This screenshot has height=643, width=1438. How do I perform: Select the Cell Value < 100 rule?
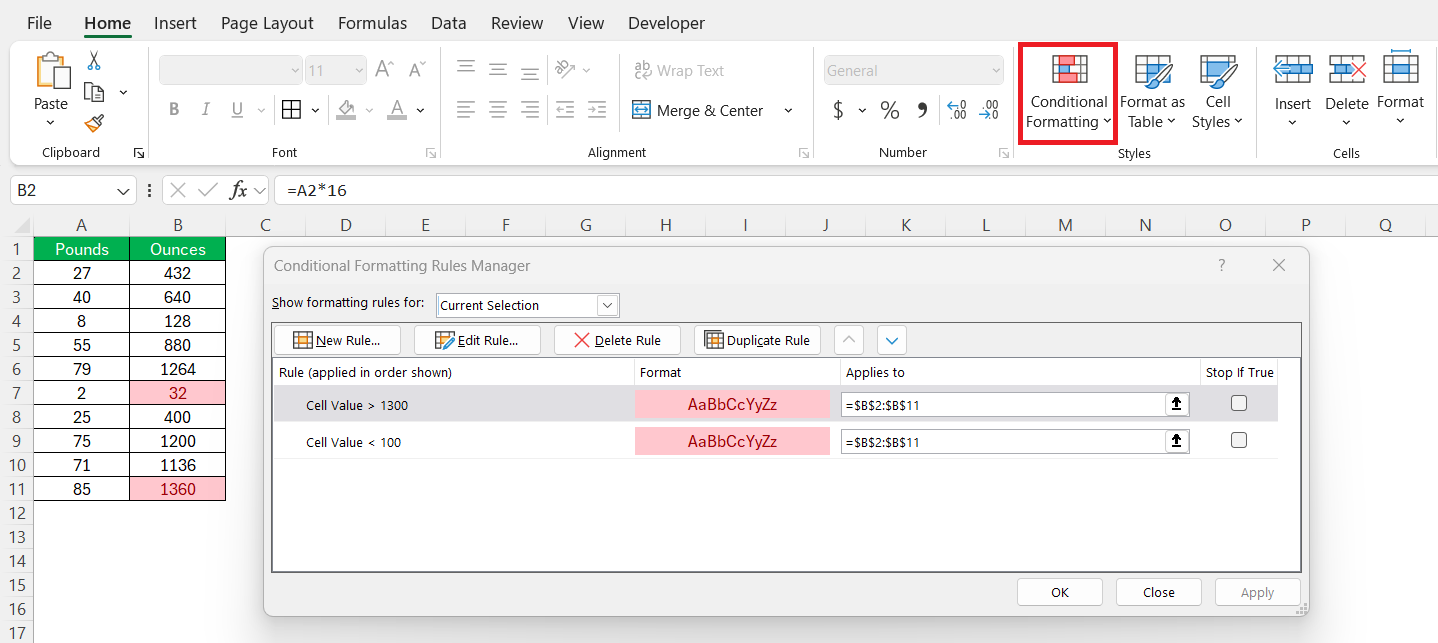454,441
